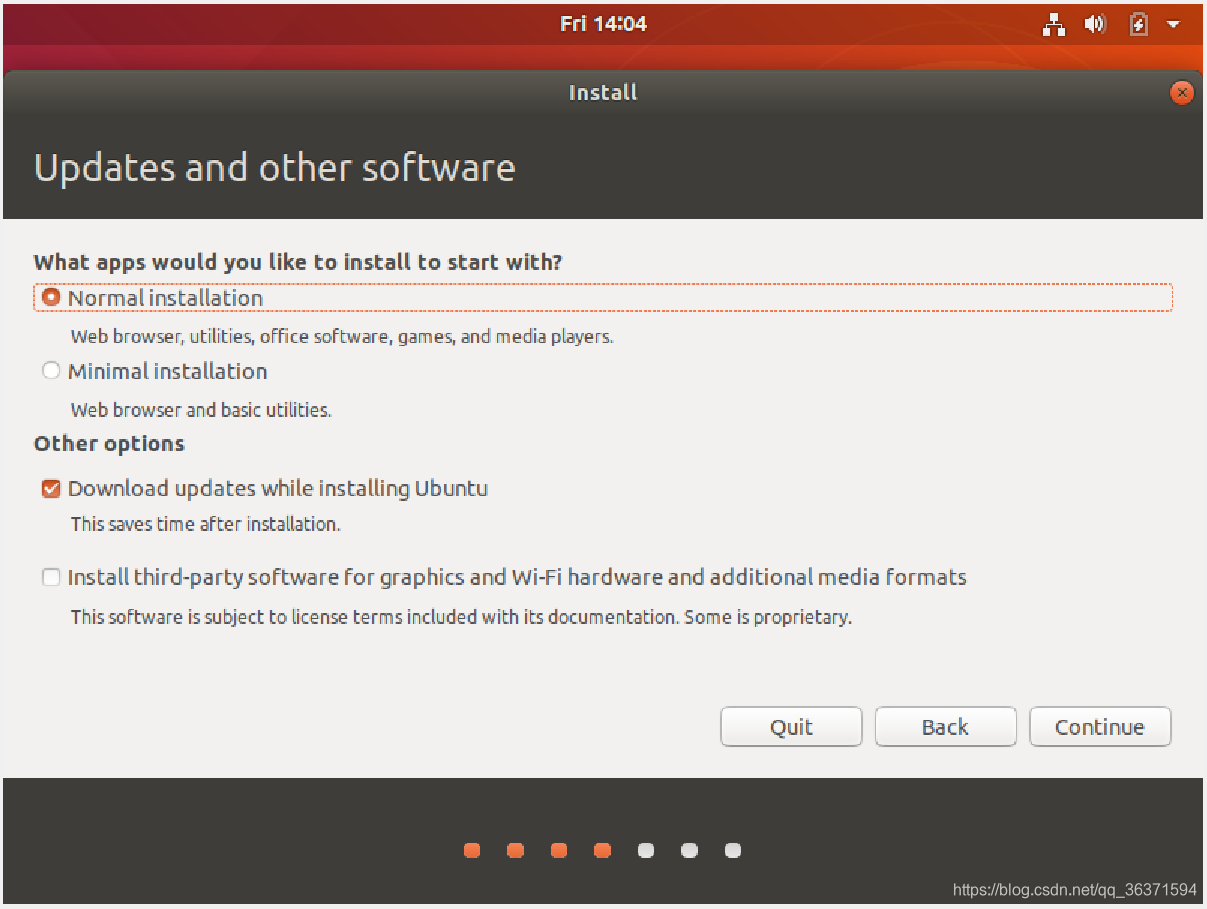
Task: Click the volume speaker icon
Action: pos(1096,24)
